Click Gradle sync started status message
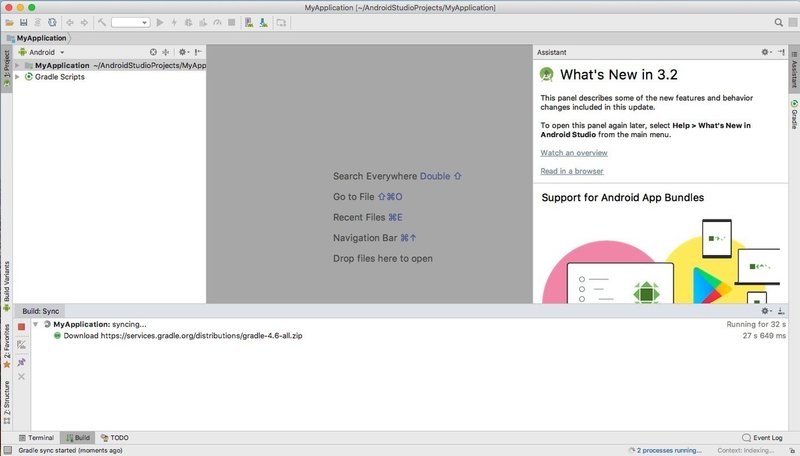Viewport: 800px width, 456px height. tap(70, 450)
